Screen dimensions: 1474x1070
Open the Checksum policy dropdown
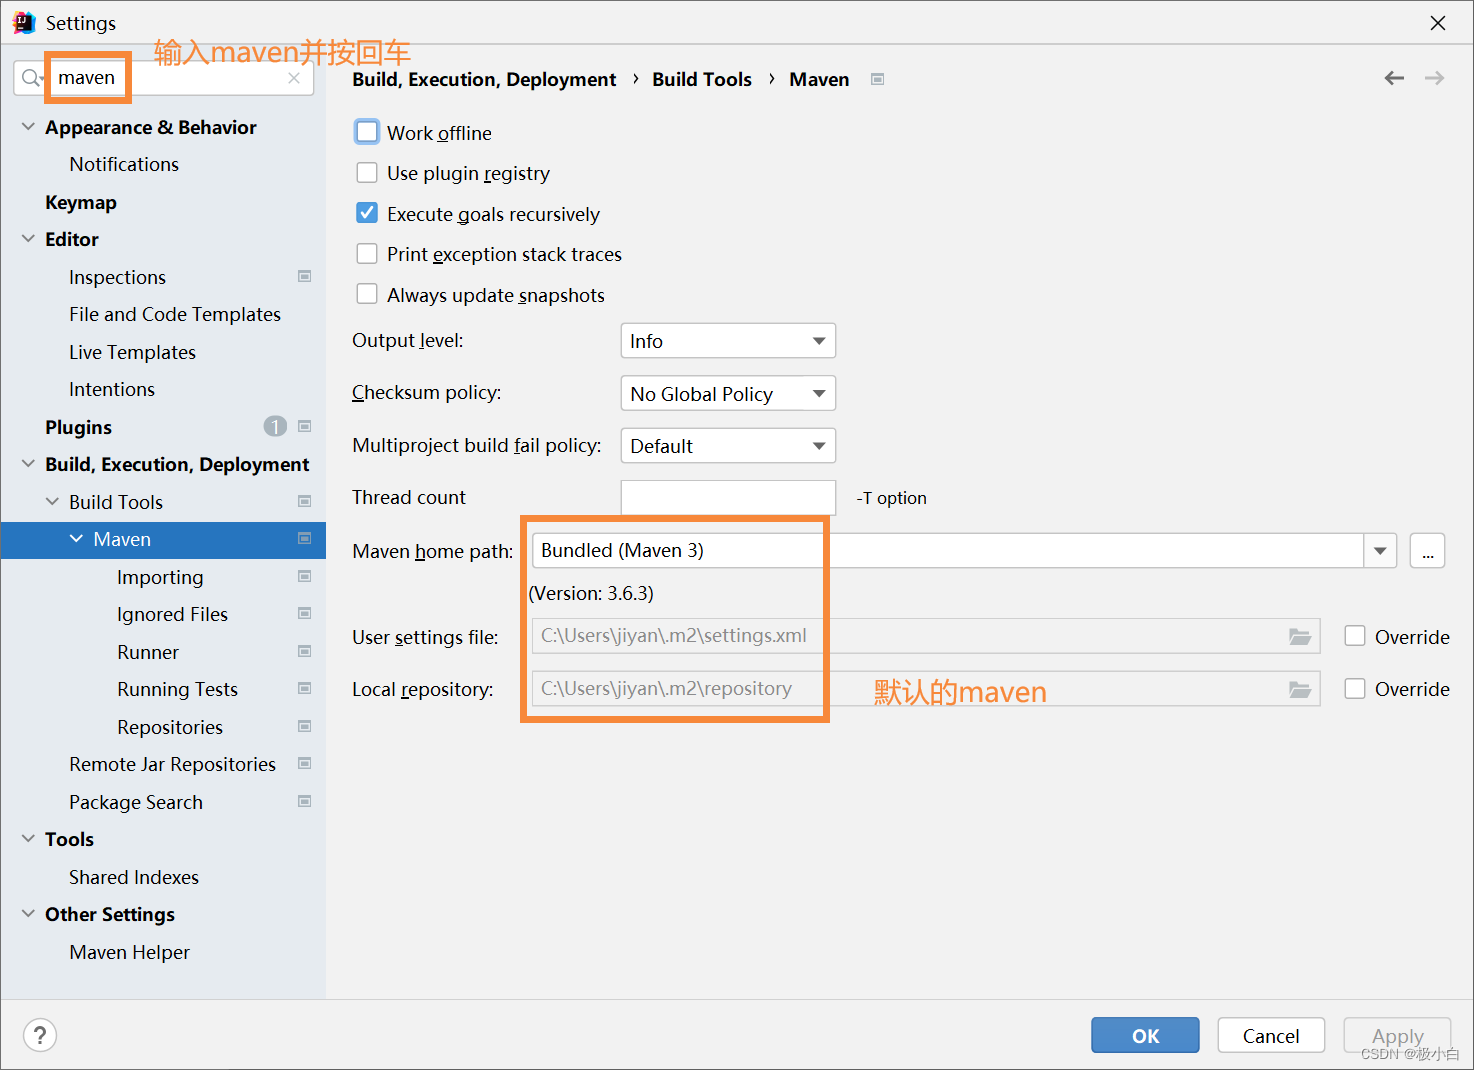pyautogui.click(x=728, y=393)
